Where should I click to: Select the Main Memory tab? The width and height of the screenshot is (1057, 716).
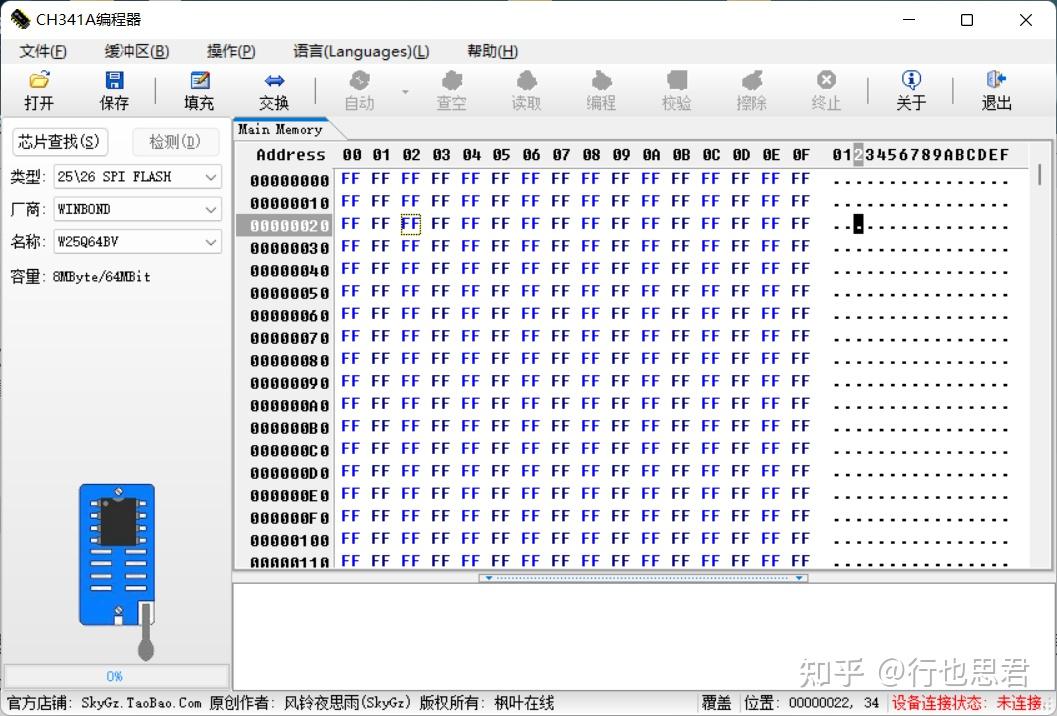[x=278, y=129]
